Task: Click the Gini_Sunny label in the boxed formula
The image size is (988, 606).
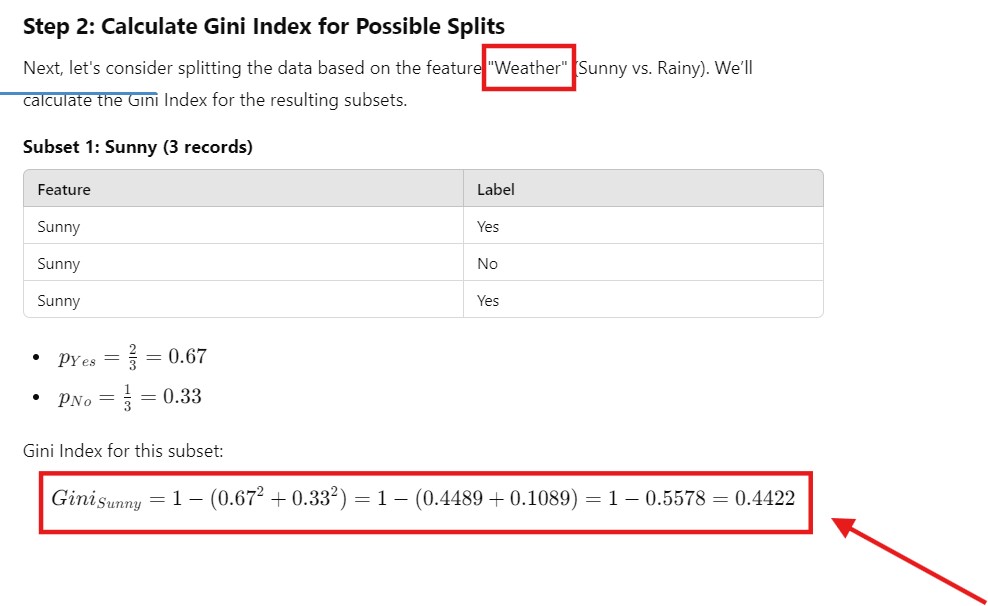Action: pyautogui.click(x=96, y=499)
